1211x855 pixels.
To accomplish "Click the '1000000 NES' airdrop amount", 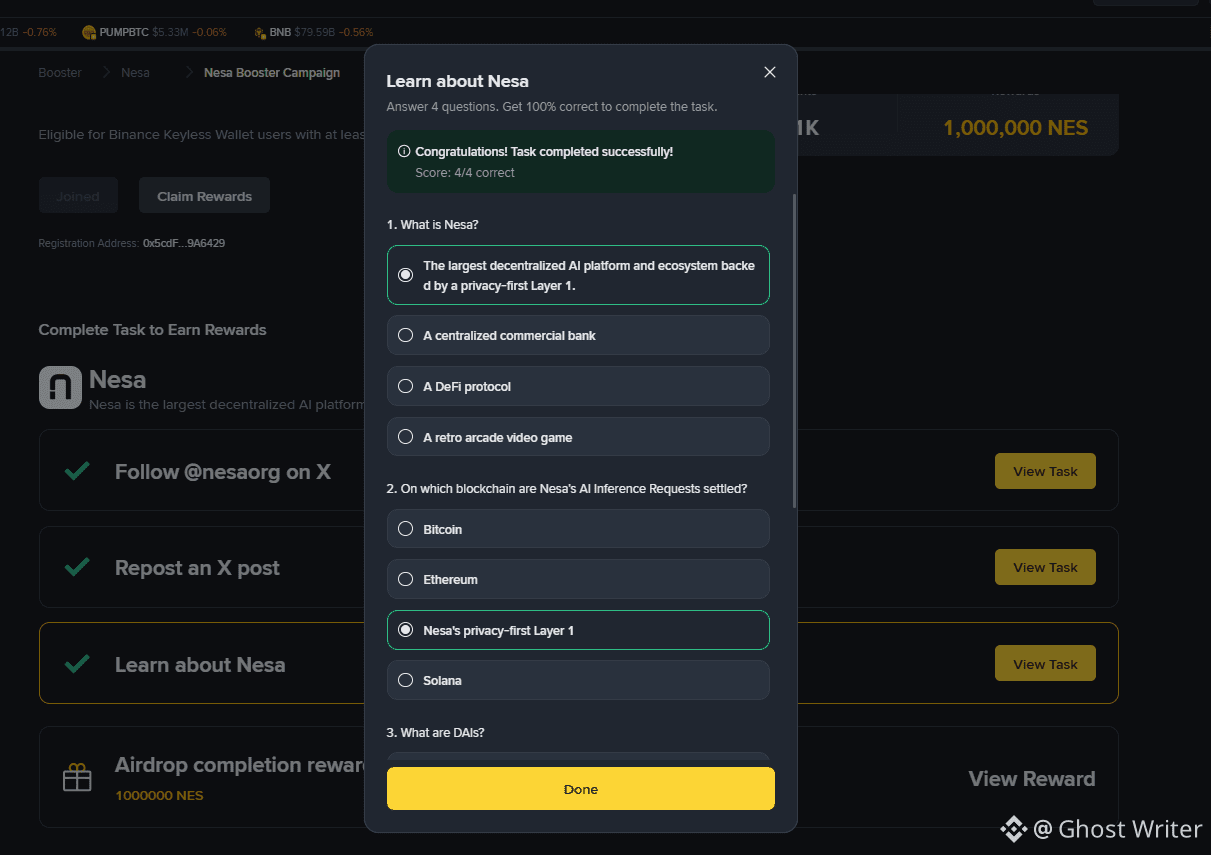I will click(160, 796).
